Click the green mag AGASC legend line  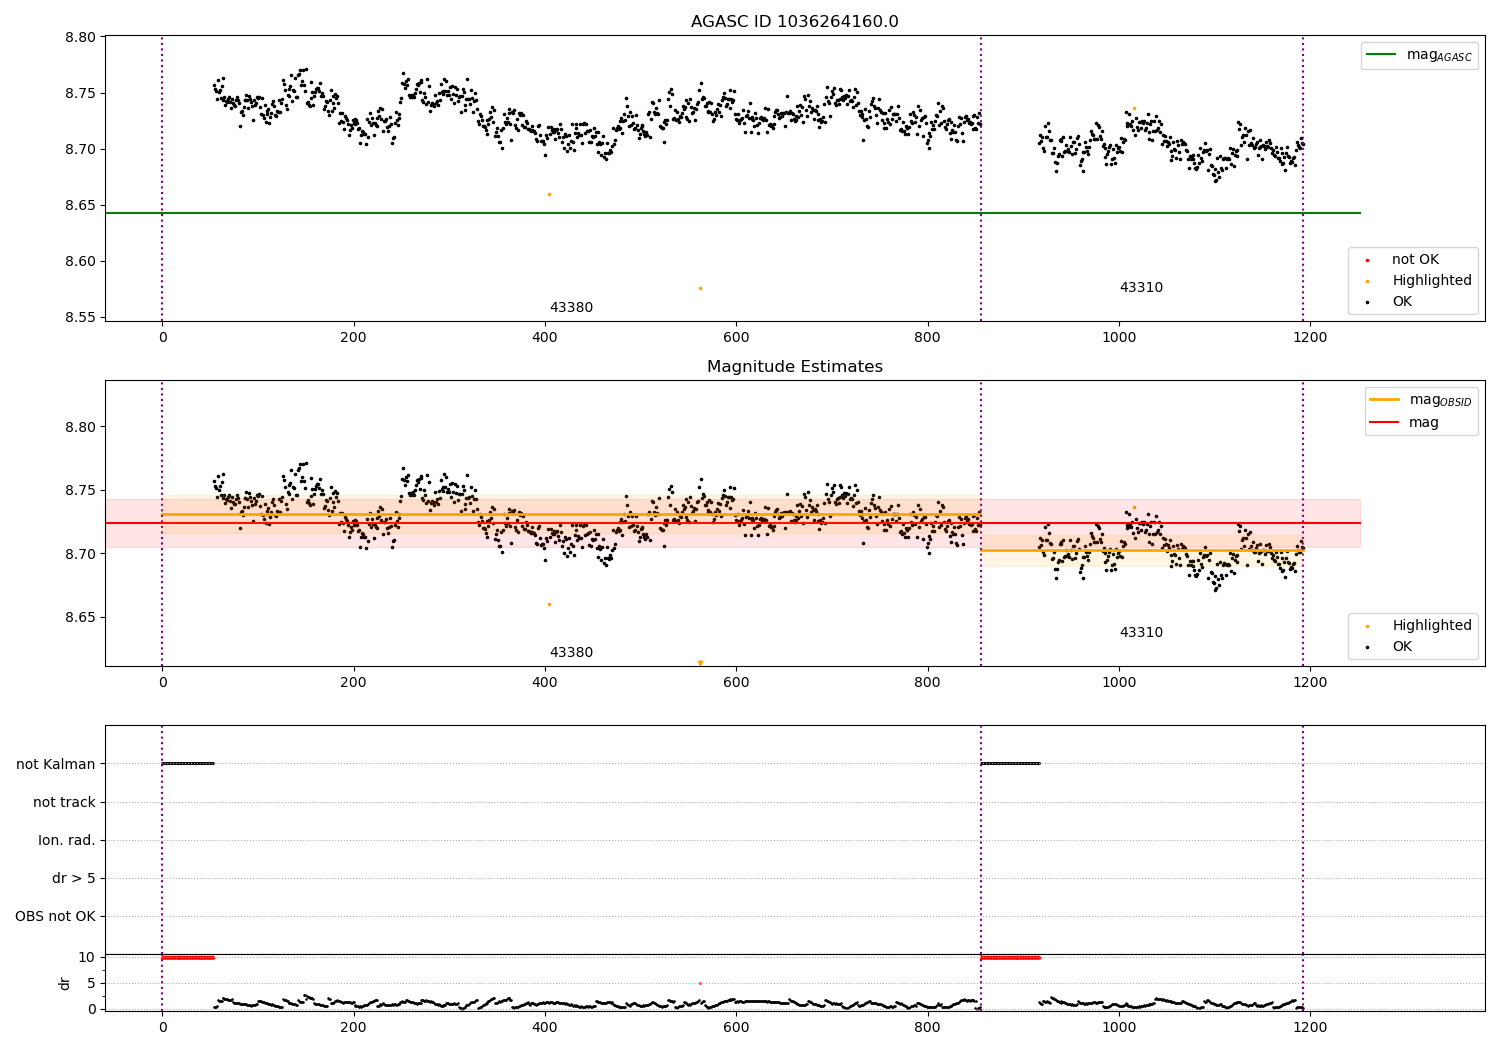(1381, 55)
